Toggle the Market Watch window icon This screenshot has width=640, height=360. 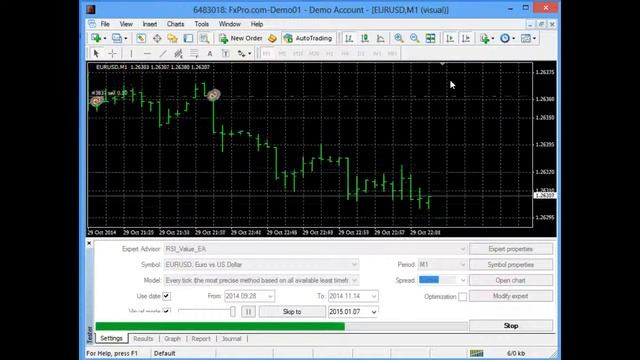coord(141,38)
